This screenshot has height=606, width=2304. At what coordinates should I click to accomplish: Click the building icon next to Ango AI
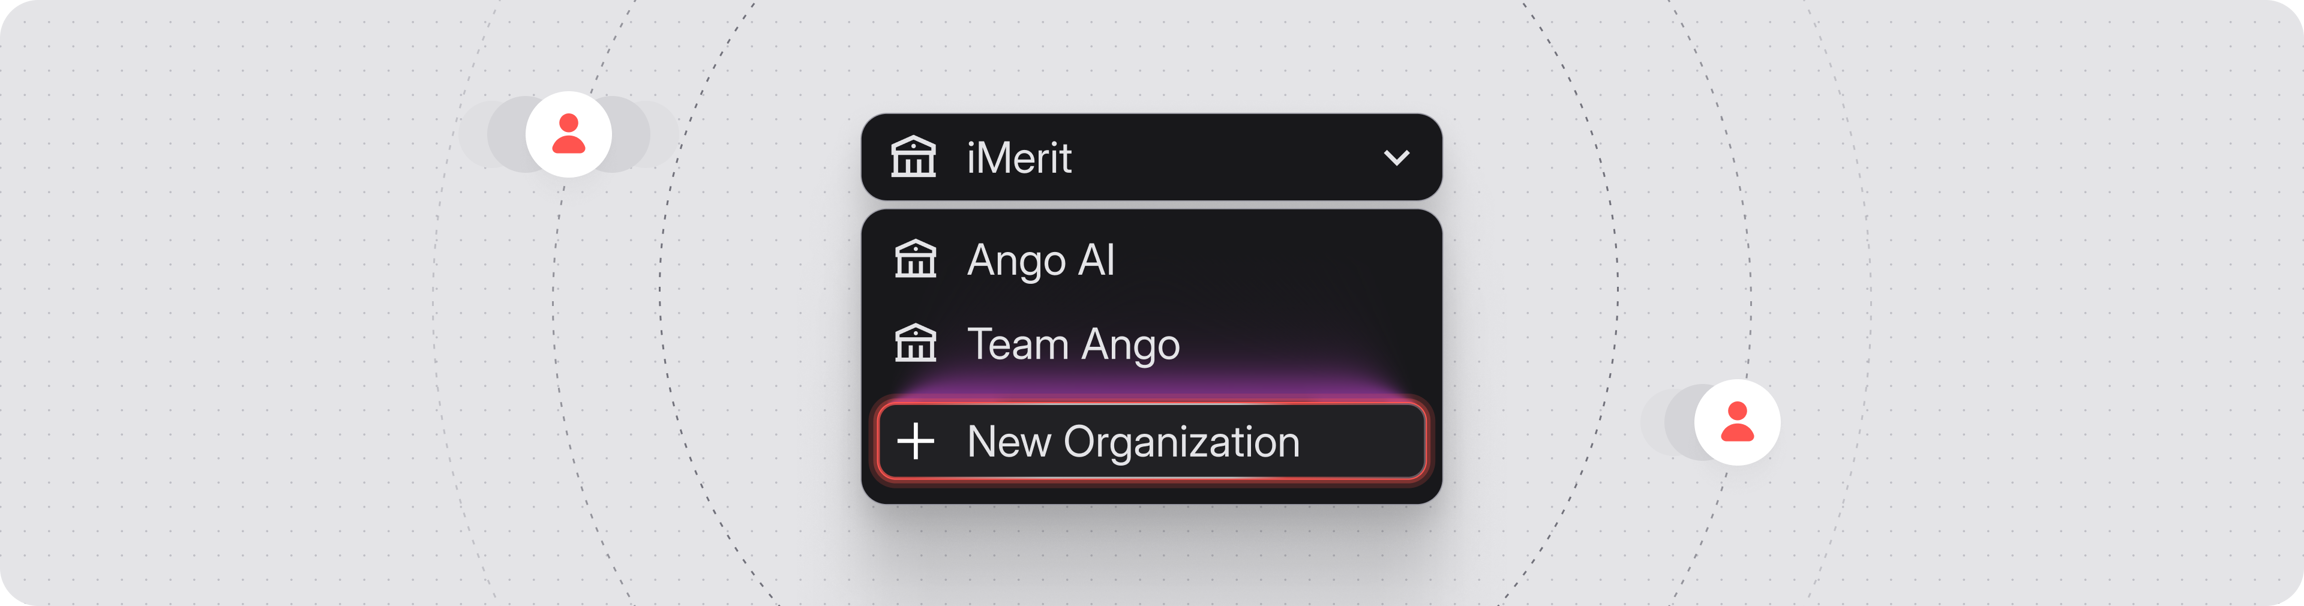coord(915,259)
